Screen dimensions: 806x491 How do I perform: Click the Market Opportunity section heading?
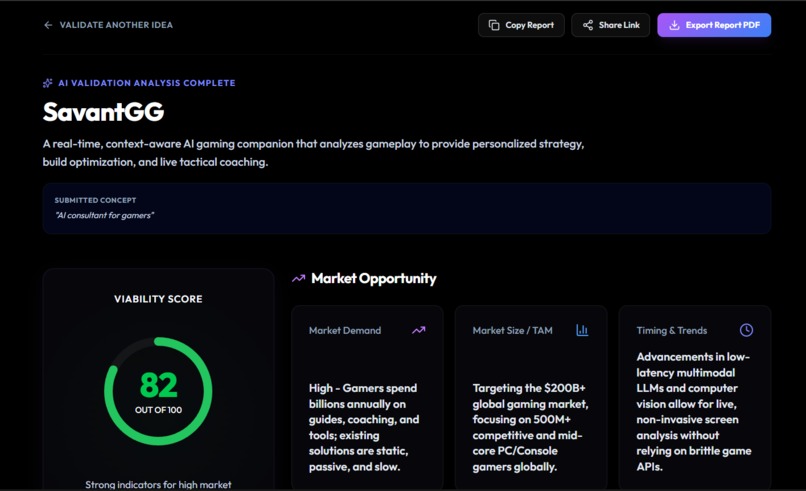[374, 278]
